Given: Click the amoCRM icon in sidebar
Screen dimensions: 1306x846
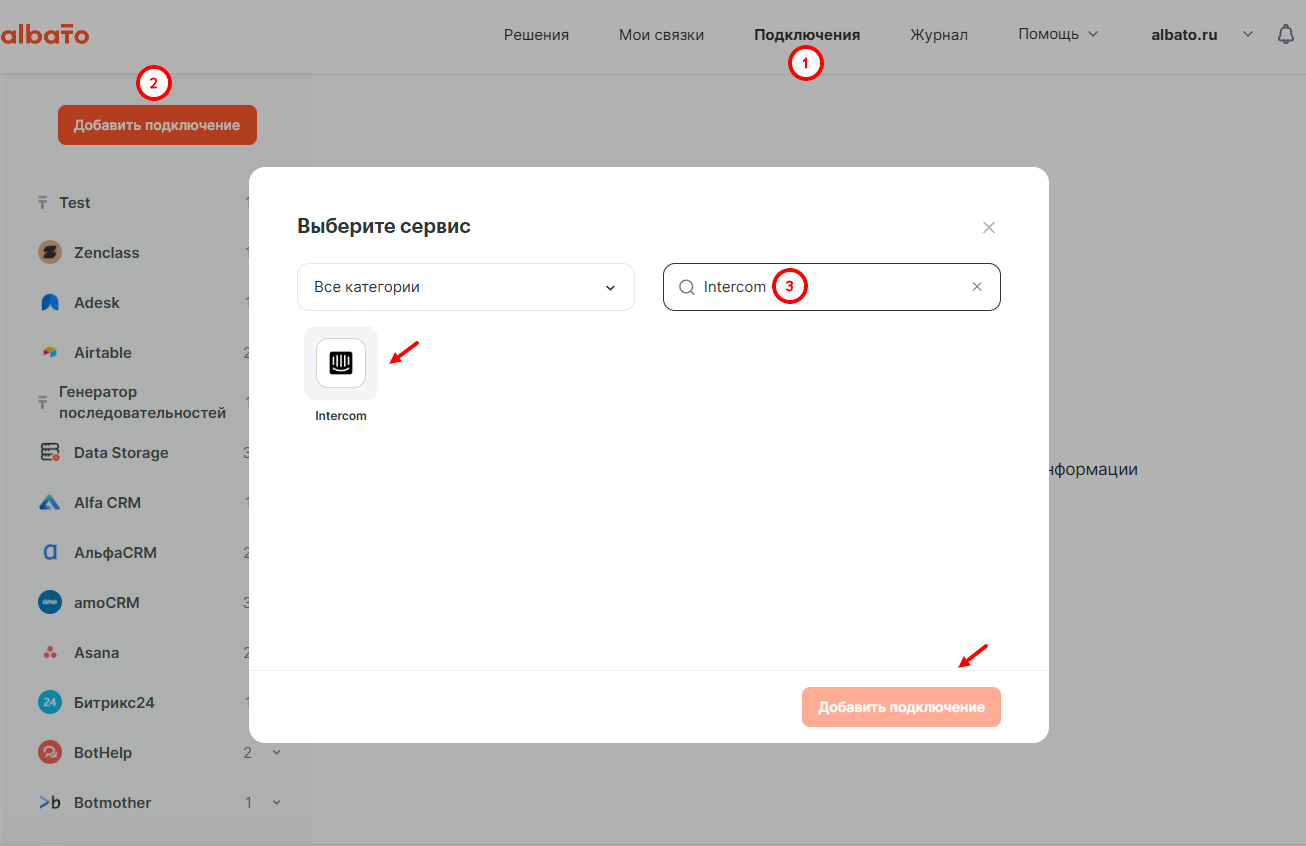Looking at the screenshot, I should tap(50, 603).
